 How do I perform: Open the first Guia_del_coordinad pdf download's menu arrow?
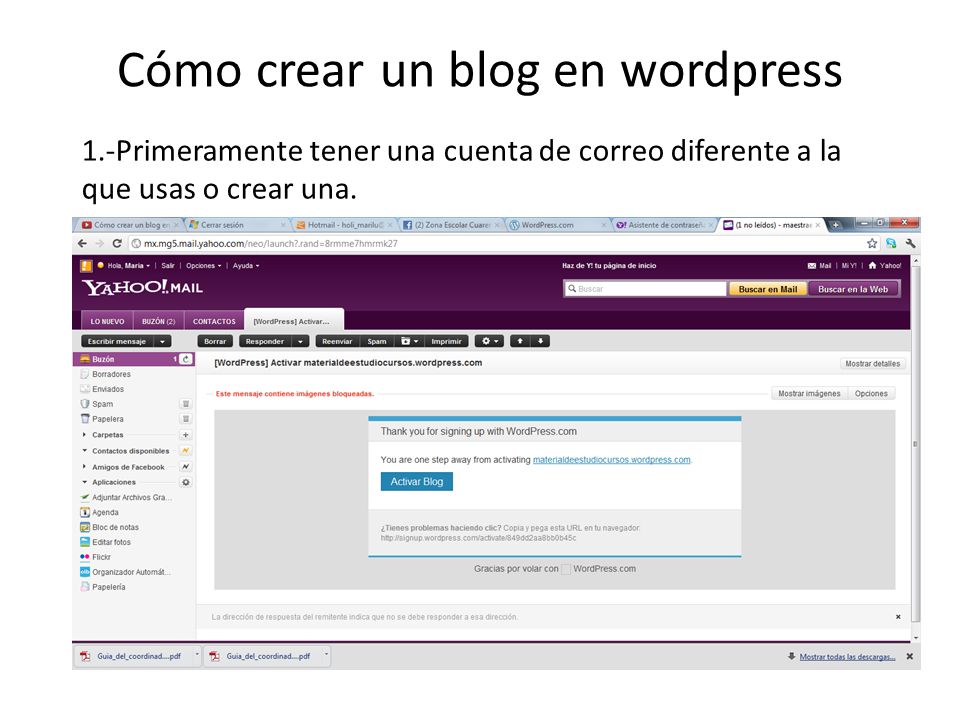click(197, 656)
